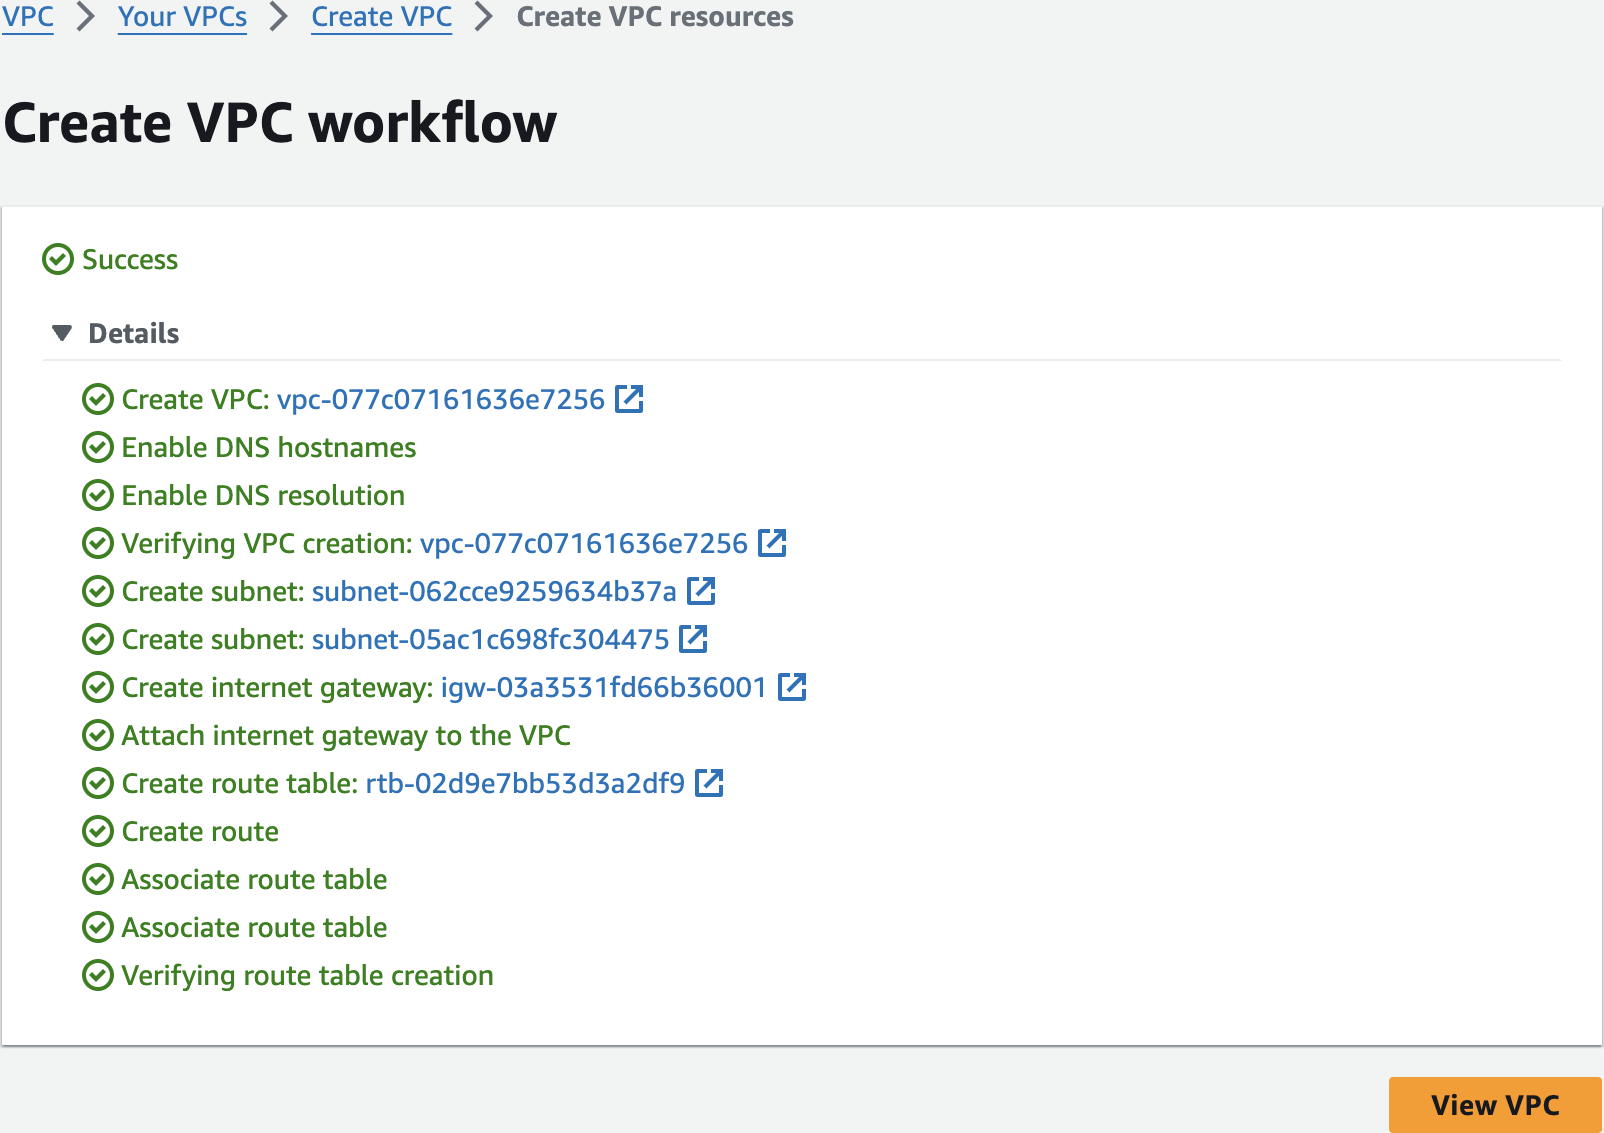Click external link icon for subnet-05ac1c698fc304475
Viewport: 1604px width, 1133px height.
[693, 639]
